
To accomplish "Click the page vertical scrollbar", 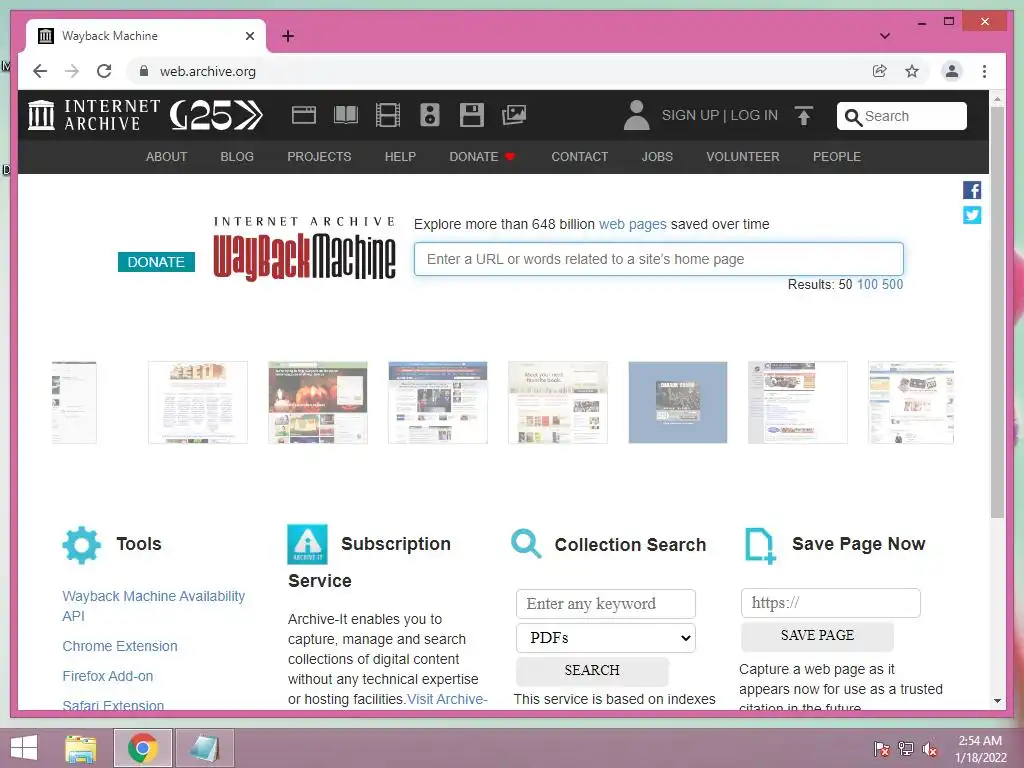I will [x=997, y=312].
